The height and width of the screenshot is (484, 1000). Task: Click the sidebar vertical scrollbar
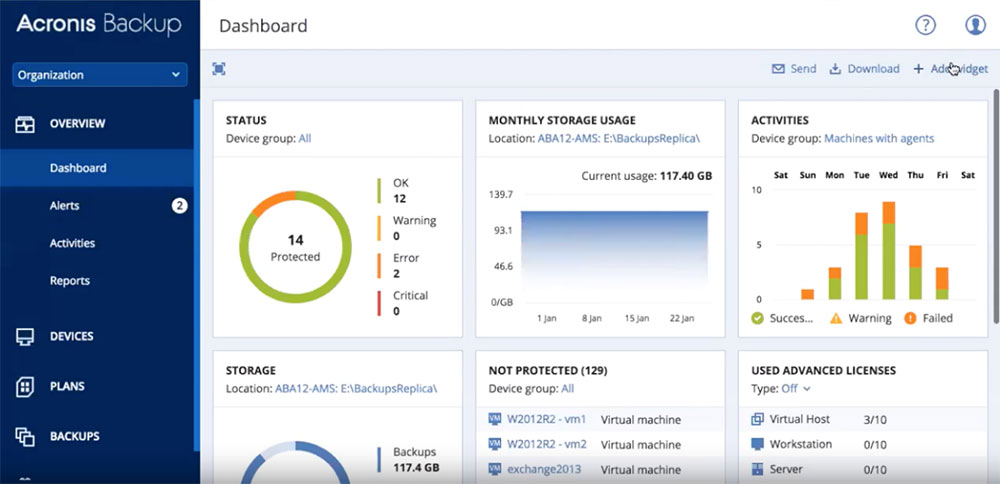click(x=196, y=275)
